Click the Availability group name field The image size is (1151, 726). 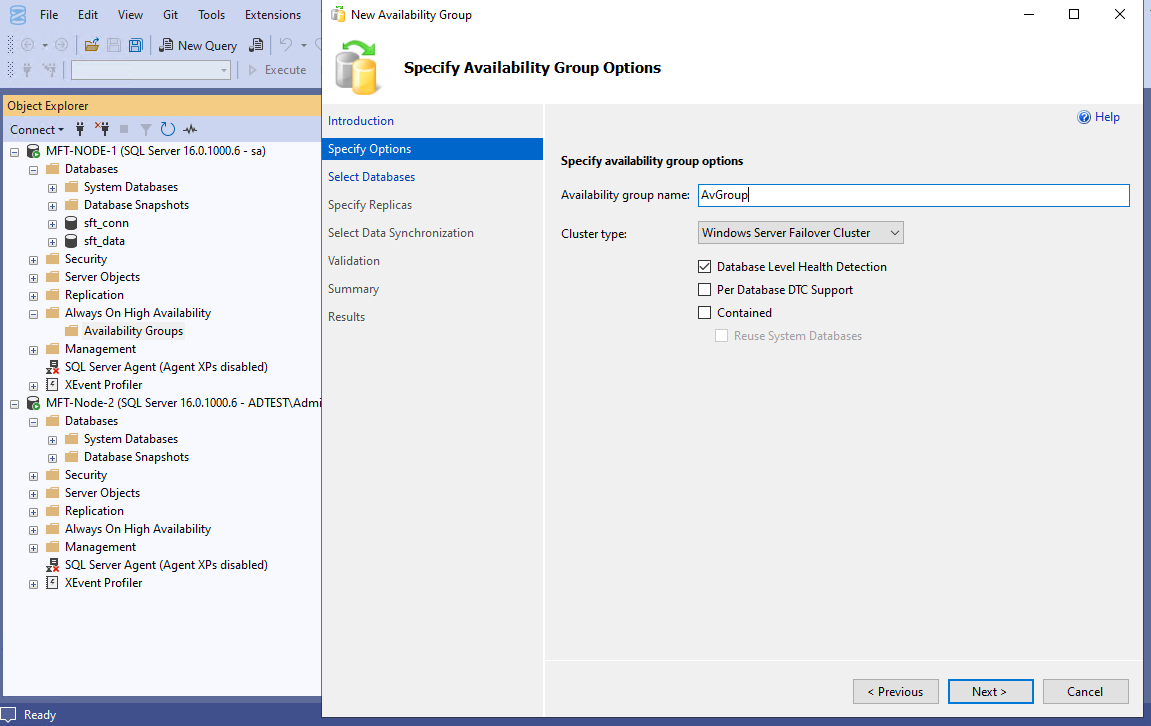click(x=913, y=195)
